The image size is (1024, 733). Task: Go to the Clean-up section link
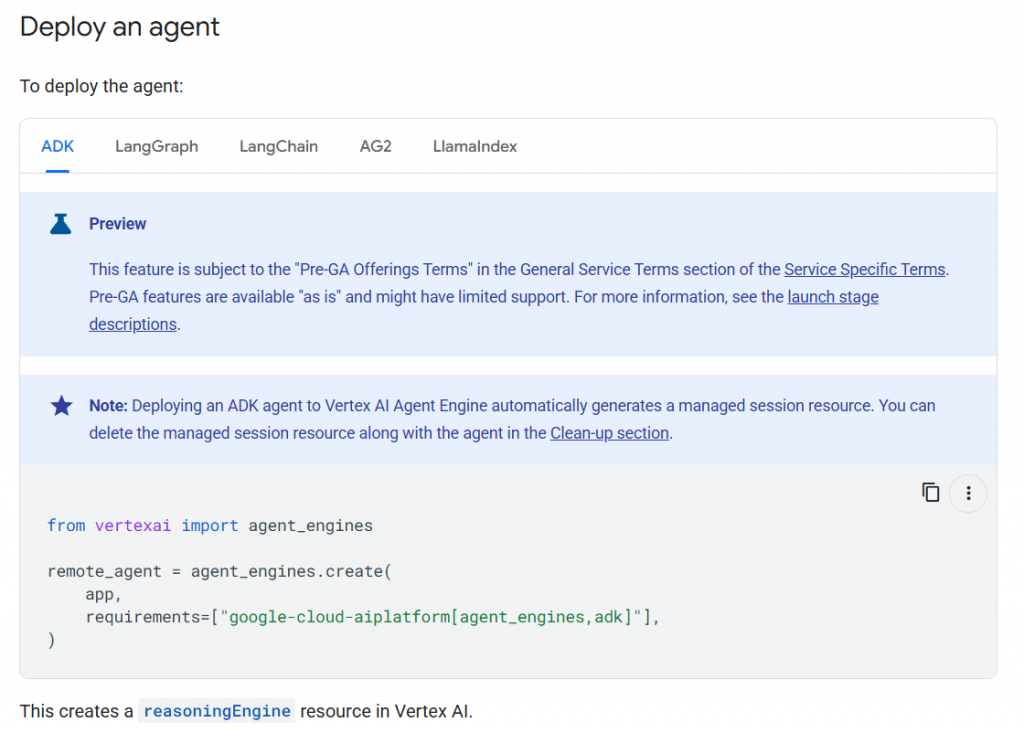[609, 433]
